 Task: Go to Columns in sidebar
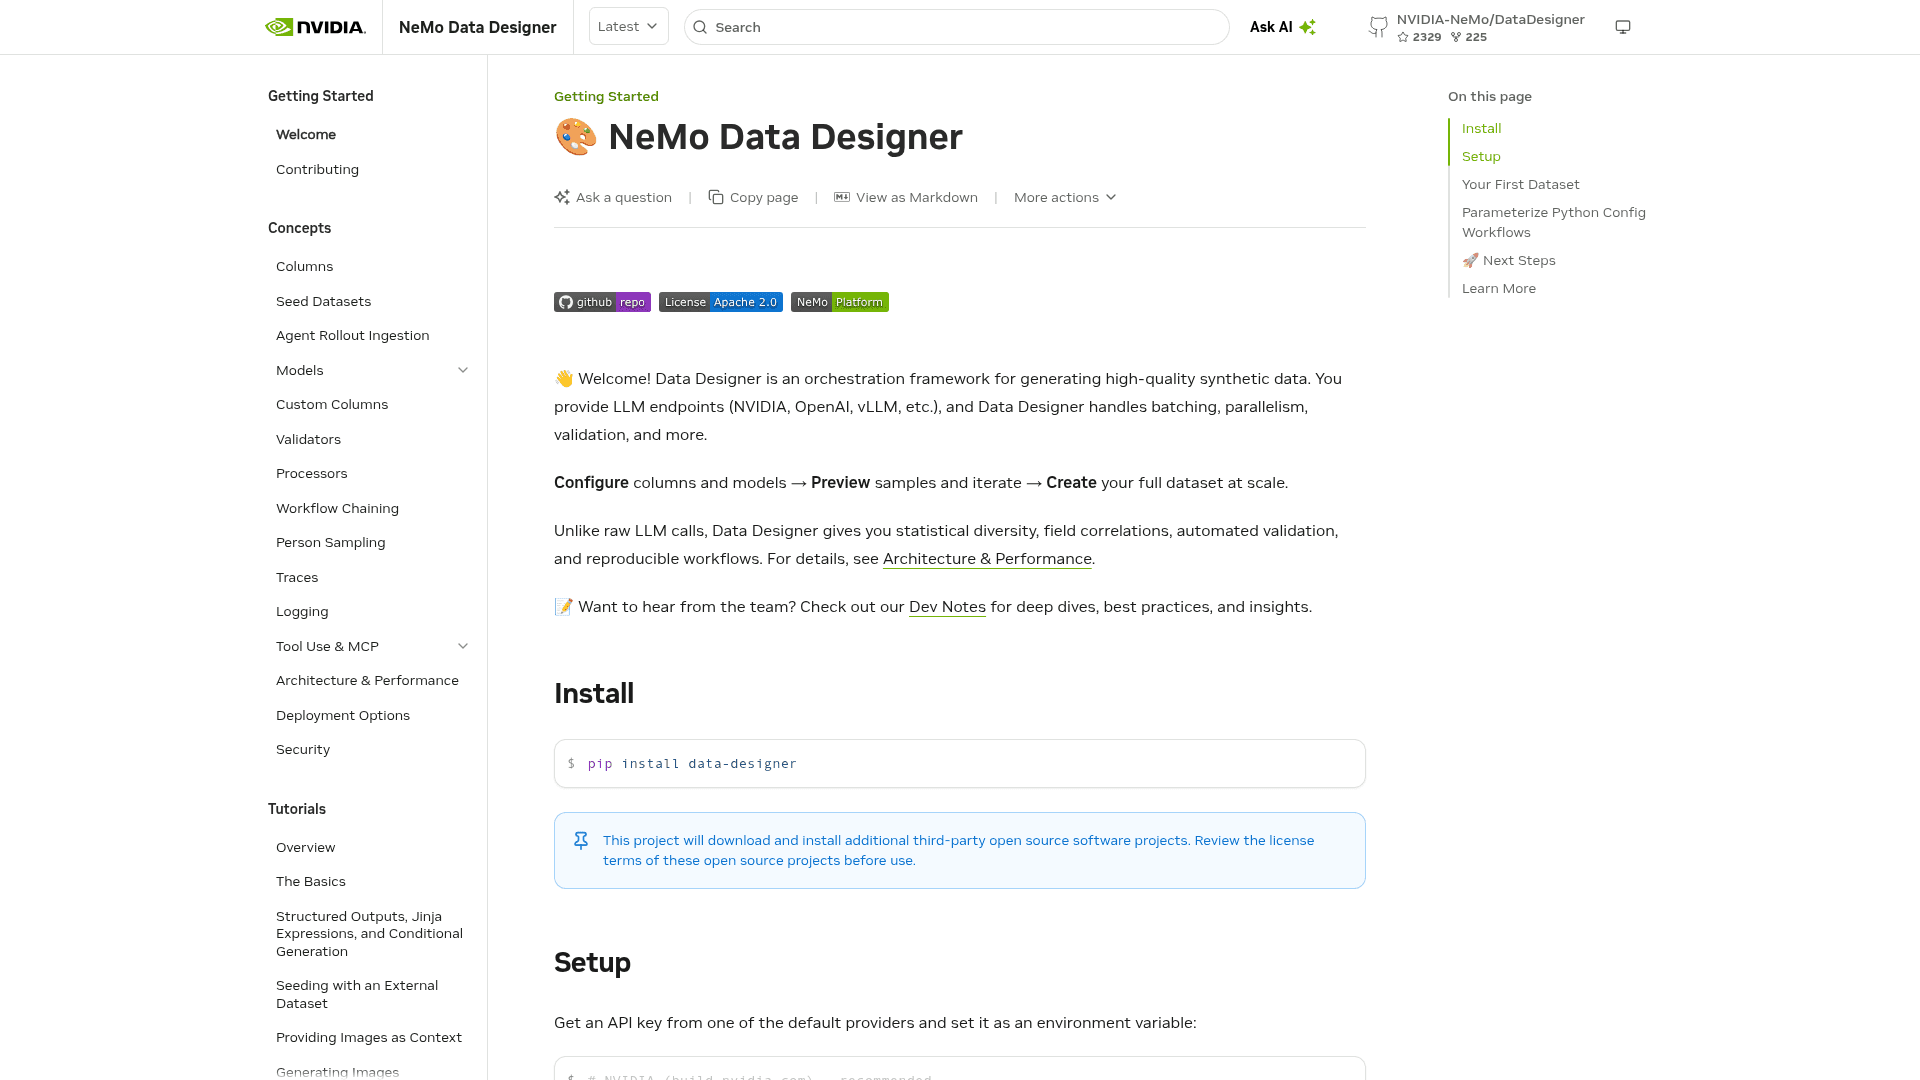(304, 266)
